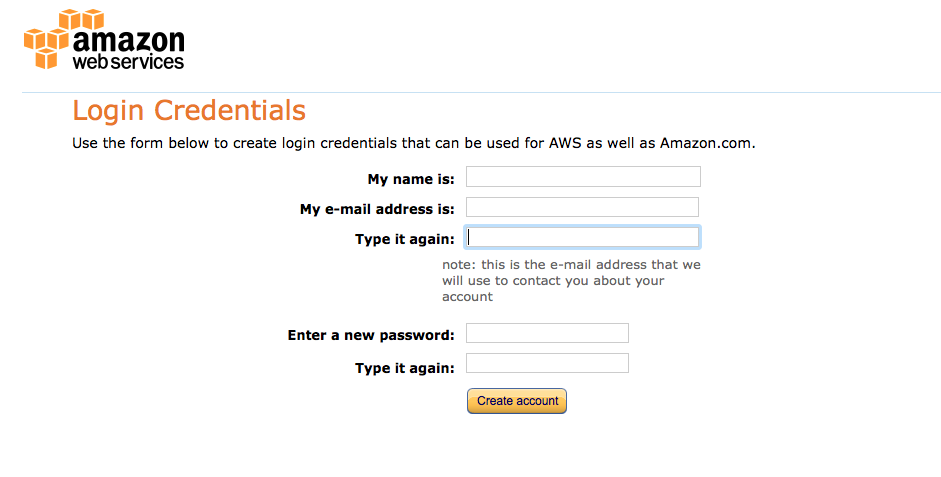Click the e-mail address note text
Screen dimensions: 941x477
pos(571,280)
